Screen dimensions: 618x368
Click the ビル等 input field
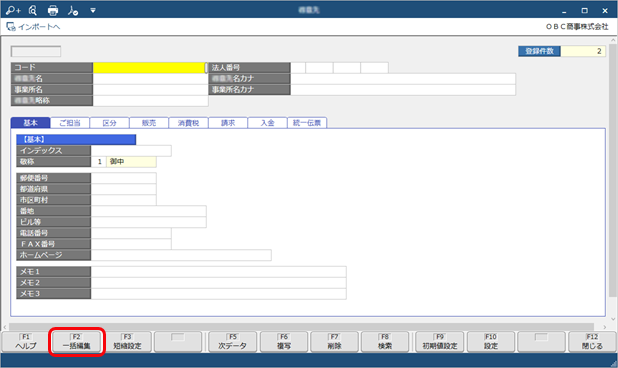pos(148,222)
